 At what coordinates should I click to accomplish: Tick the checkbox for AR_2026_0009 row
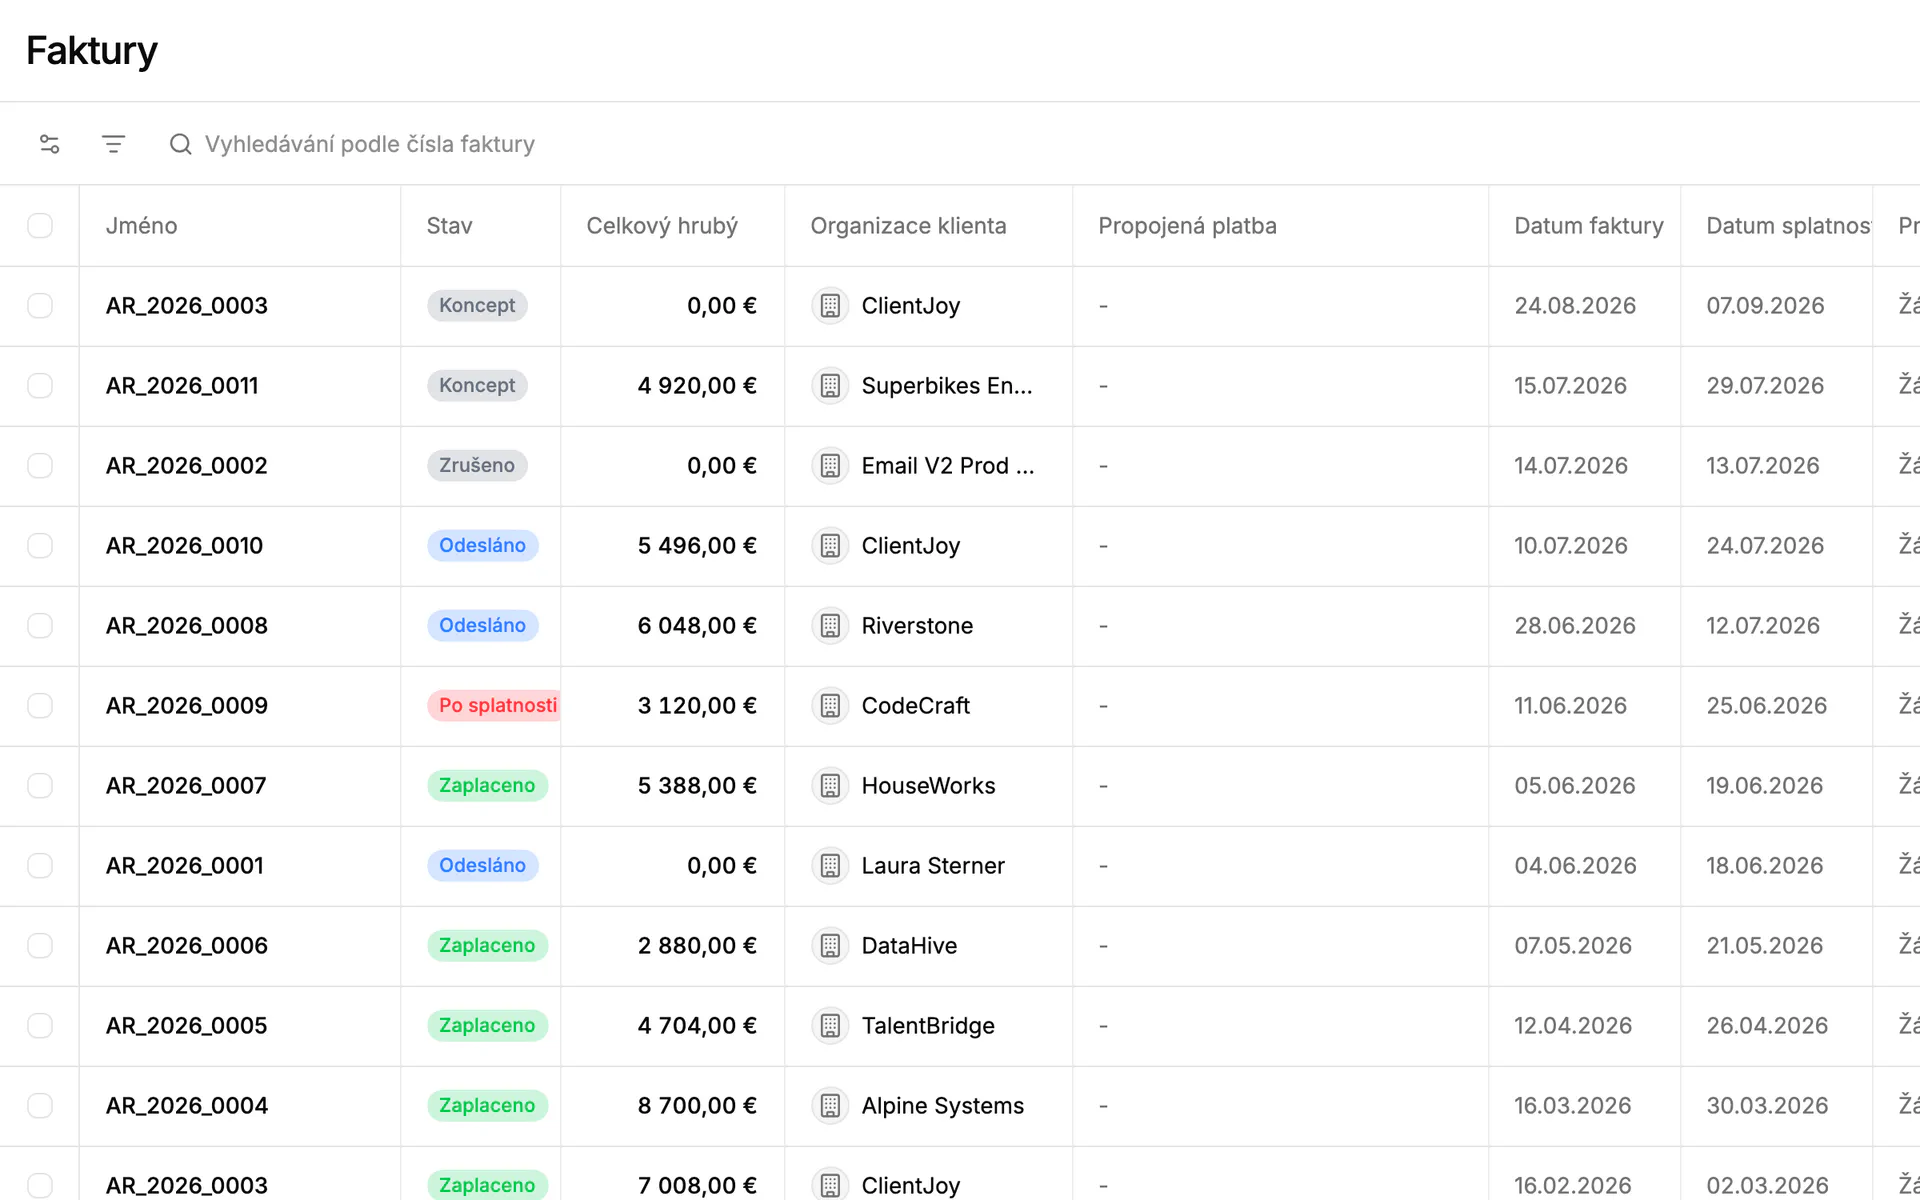(40, 706)
